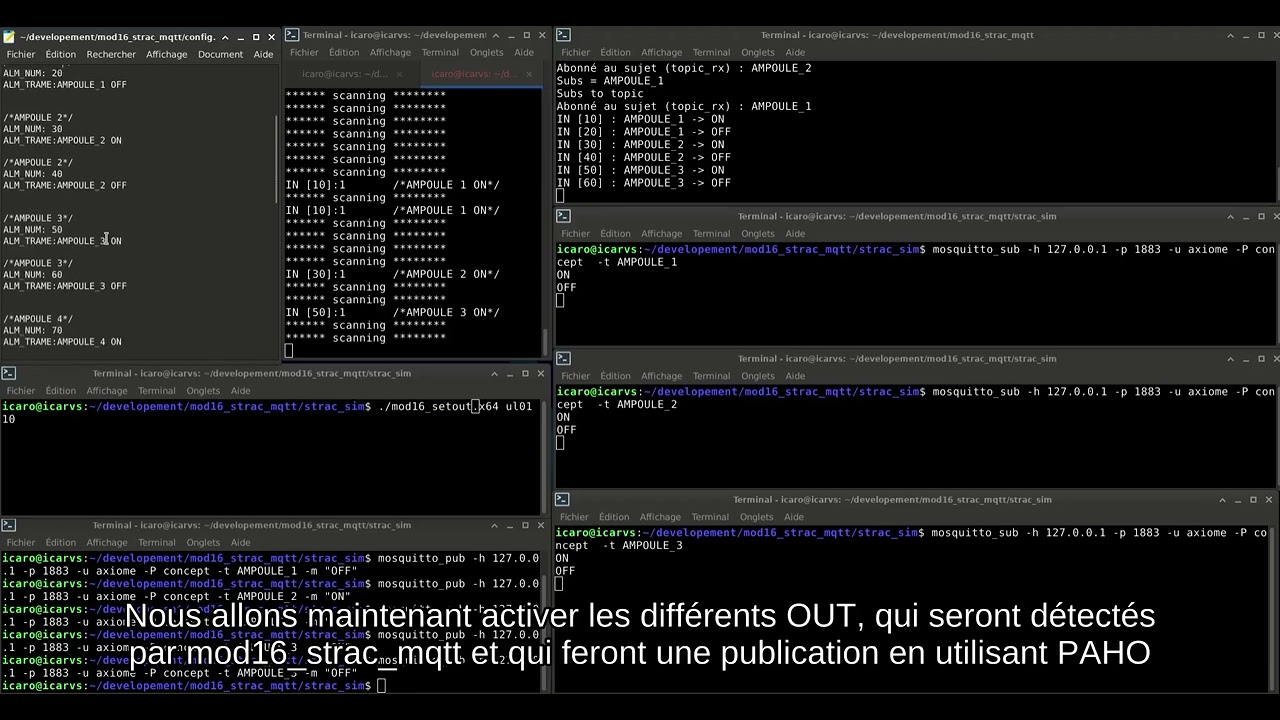Image resolution: width=1280 pixels, height=720 pixels.
Task: Click the '/*AMPOULE 4*/' comment line in editor
Action: point(38,319)
